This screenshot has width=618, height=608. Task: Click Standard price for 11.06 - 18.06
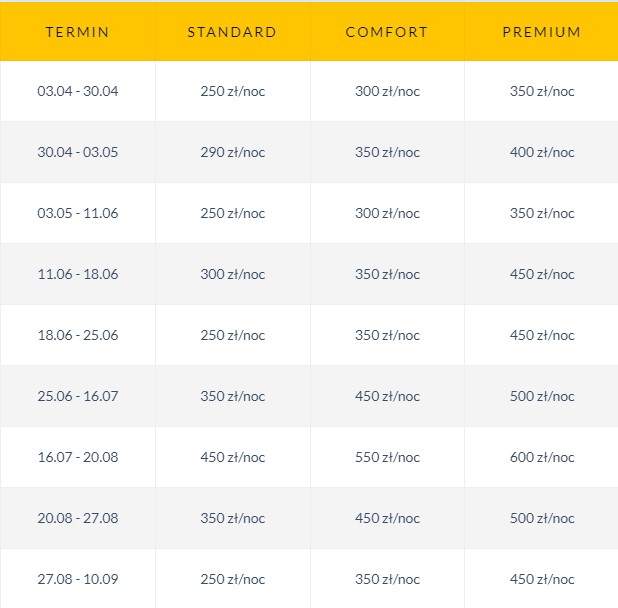coord(232,274)
